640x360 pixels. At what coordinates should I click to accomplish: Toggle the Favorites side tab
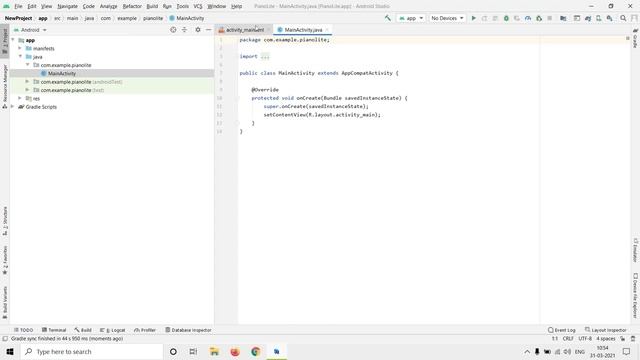(x=5, y=260)
